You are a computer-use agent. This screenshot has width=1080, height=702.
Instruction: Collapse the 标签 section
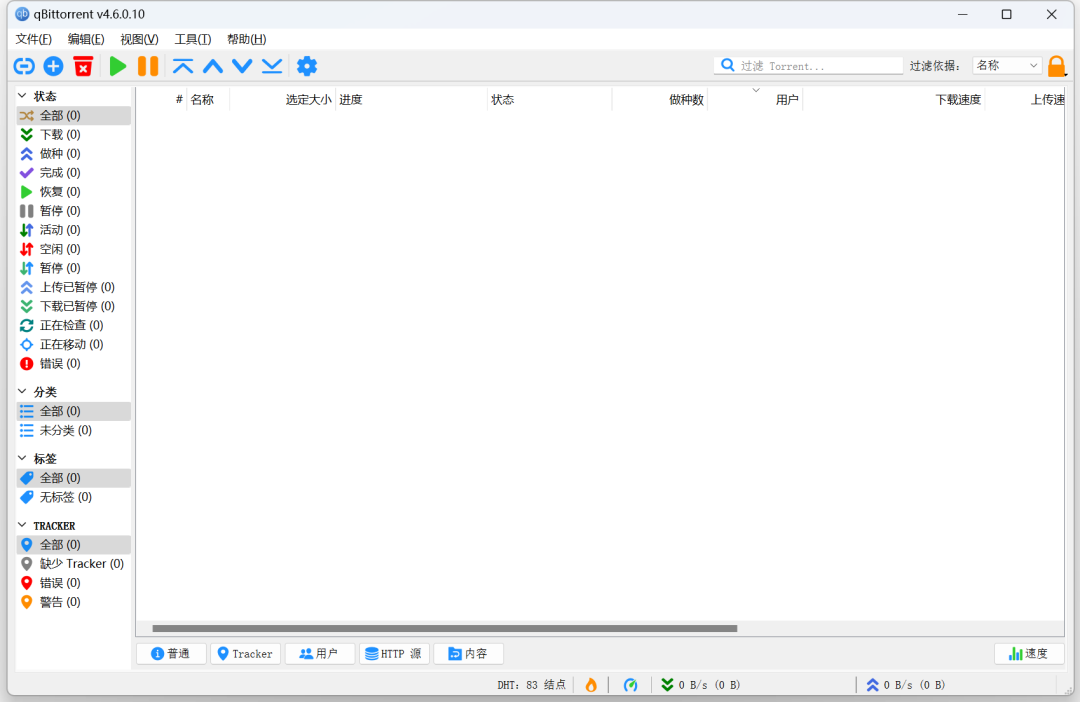(x=22, y=458)
